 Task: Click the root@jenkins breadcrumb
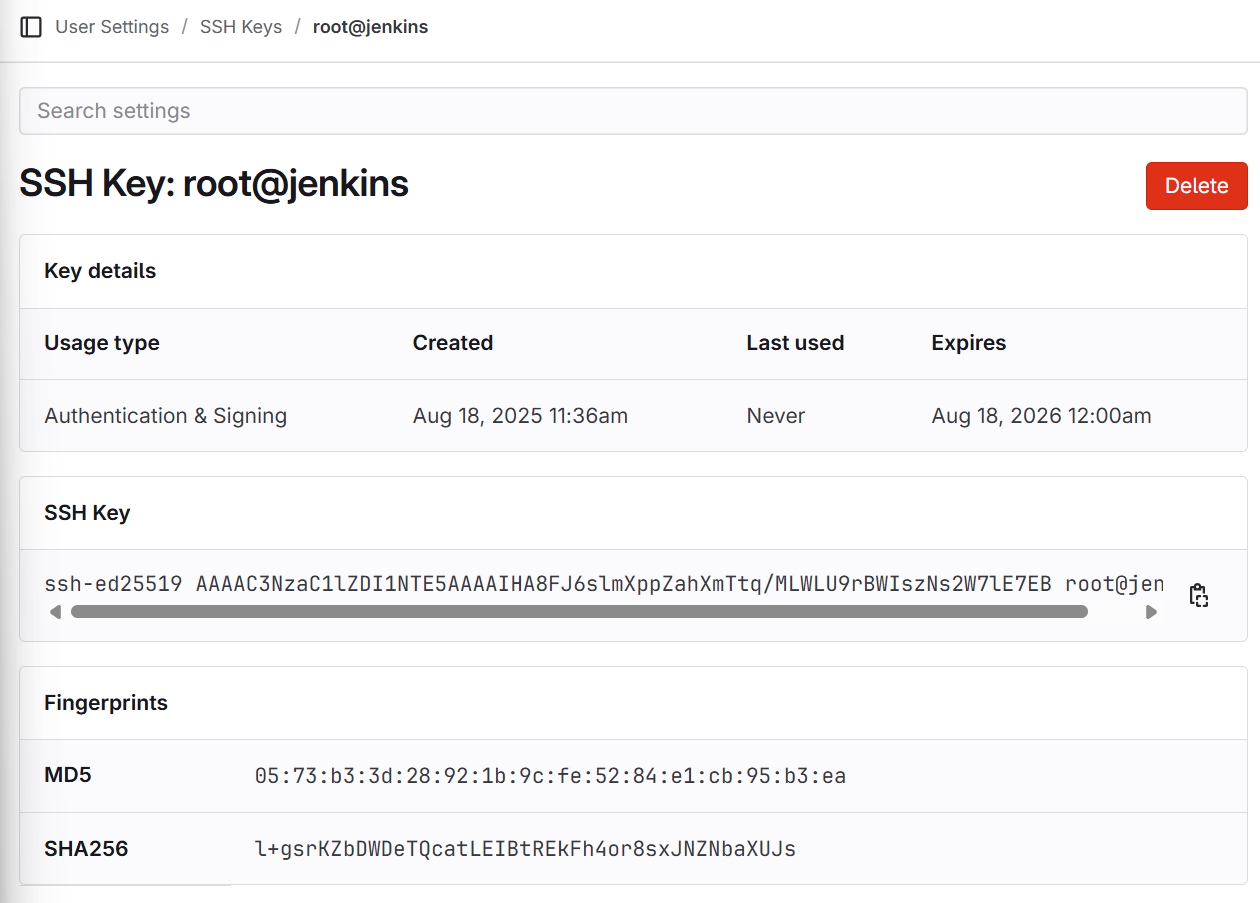coord(370,27)
